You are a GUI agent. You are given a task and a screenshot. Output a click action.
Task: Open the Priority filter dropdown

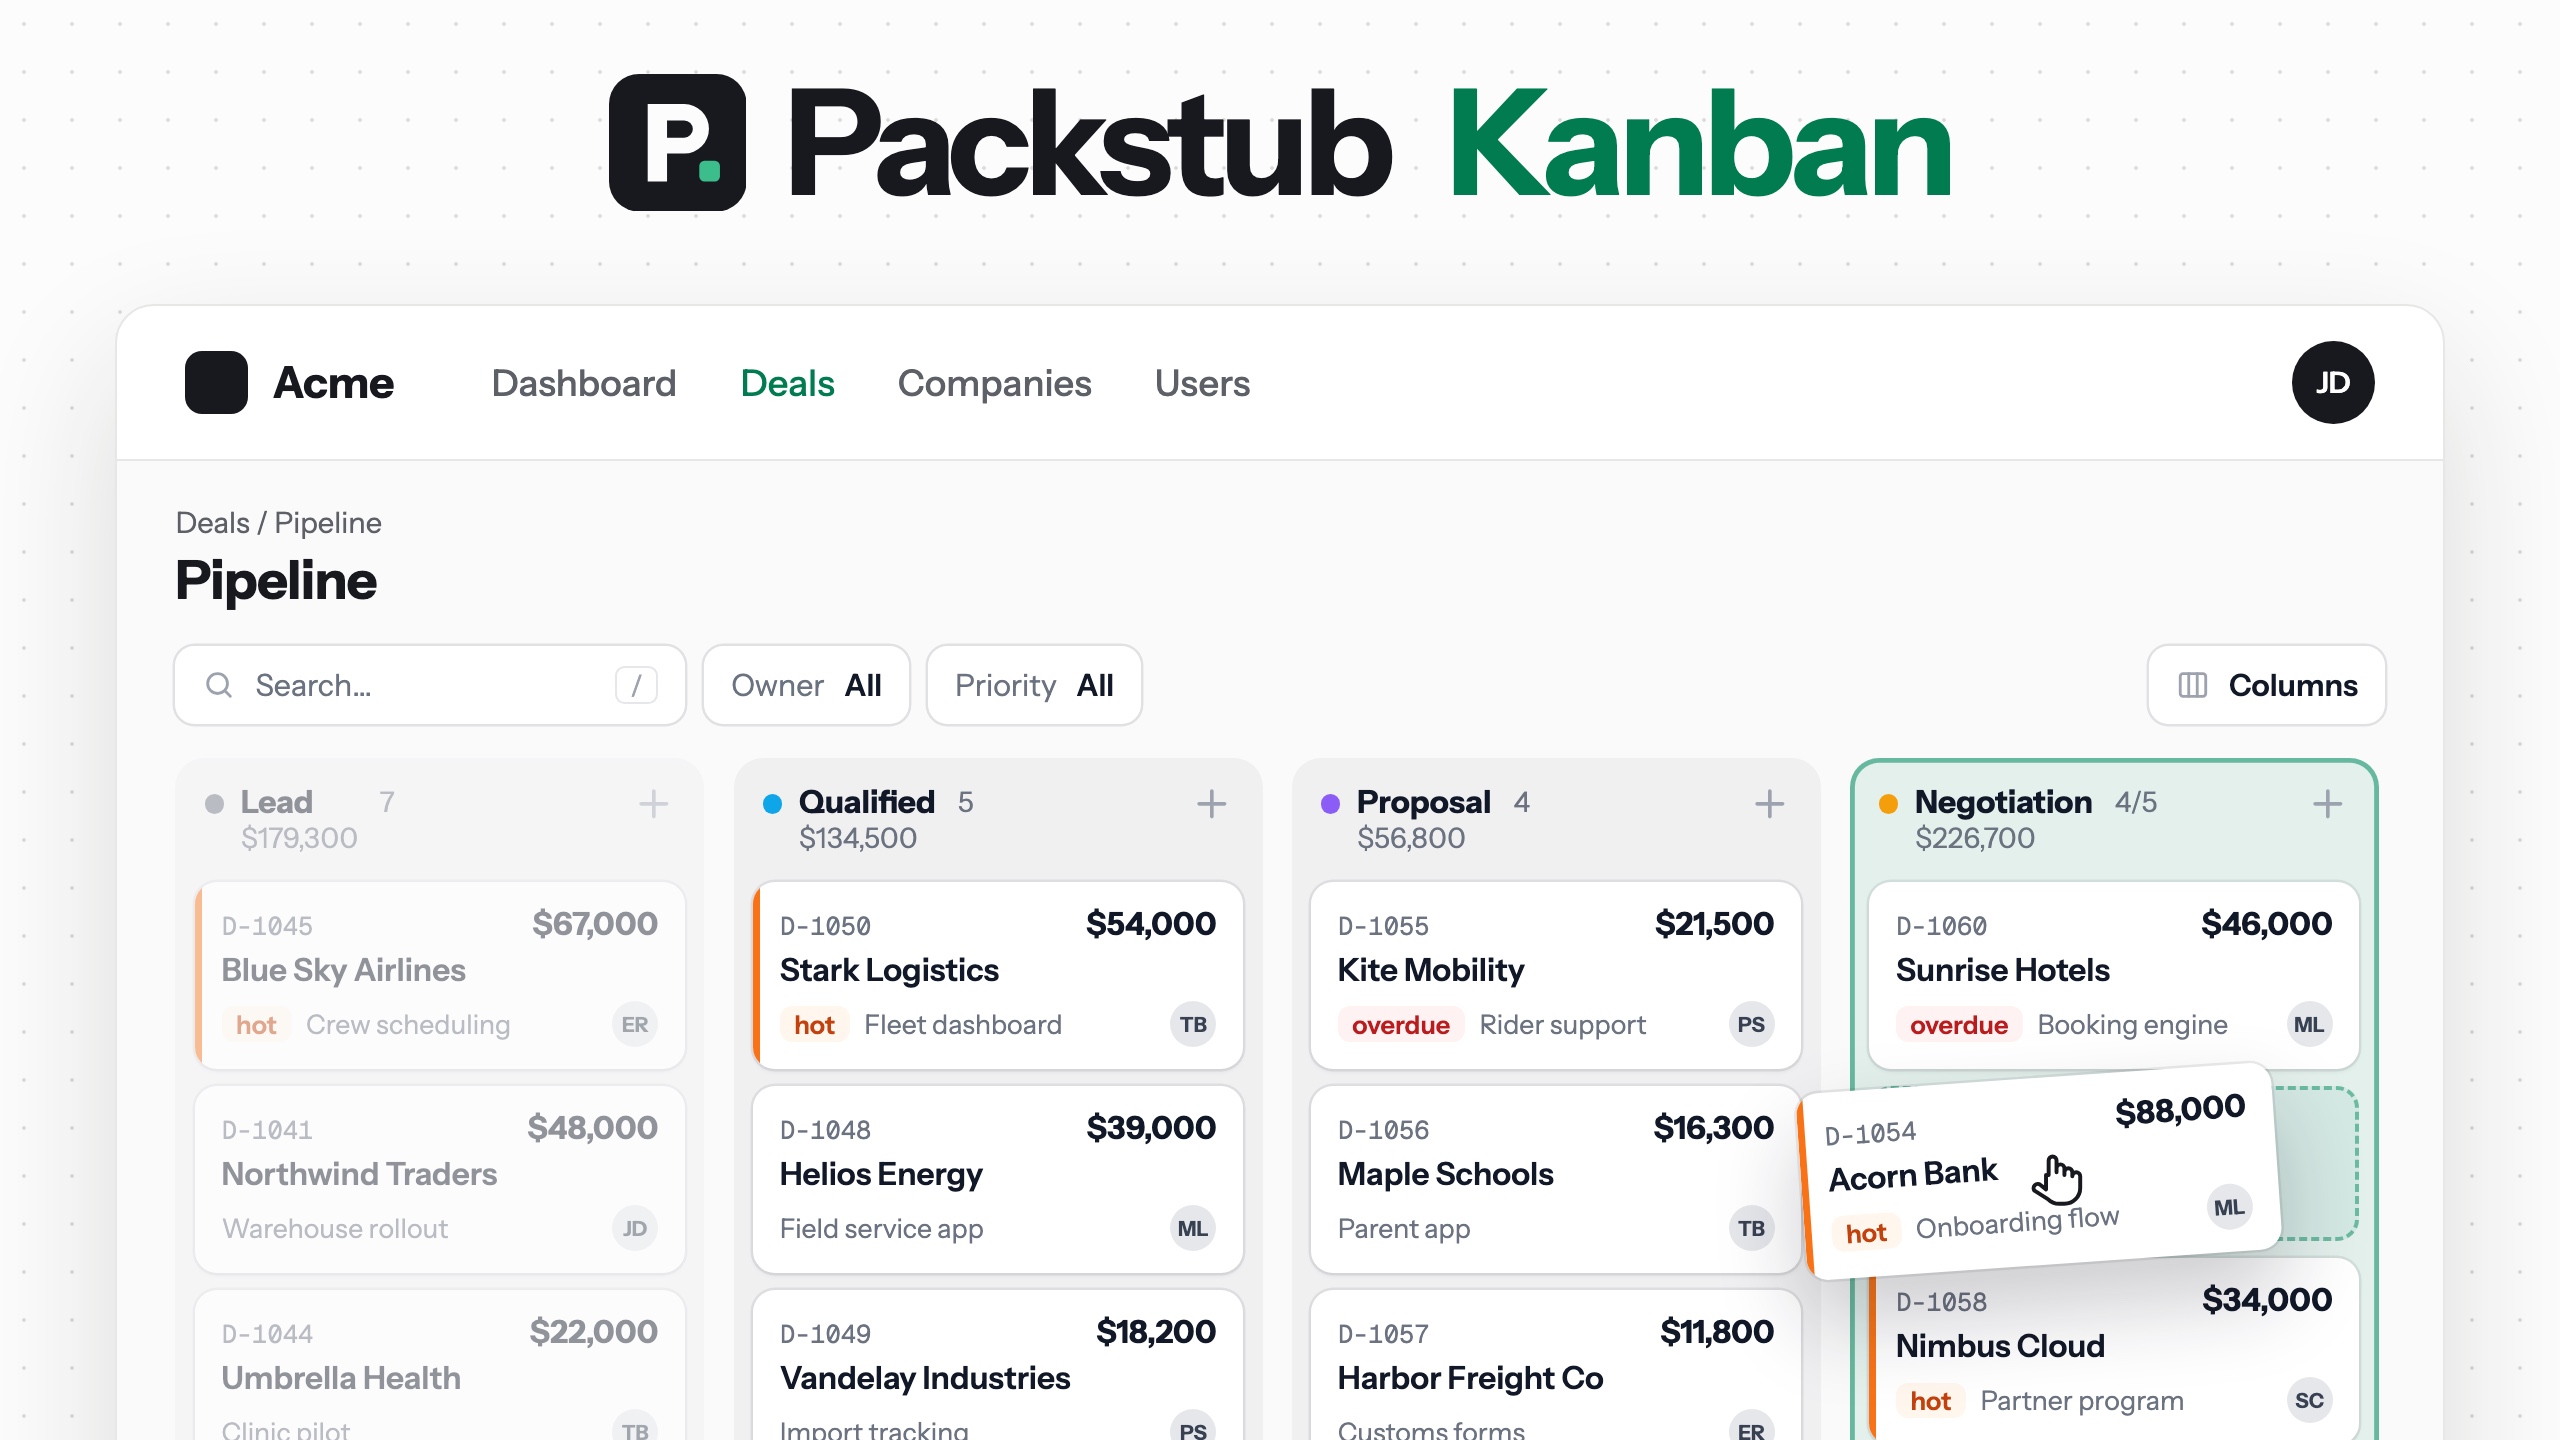click(1034, 685)
